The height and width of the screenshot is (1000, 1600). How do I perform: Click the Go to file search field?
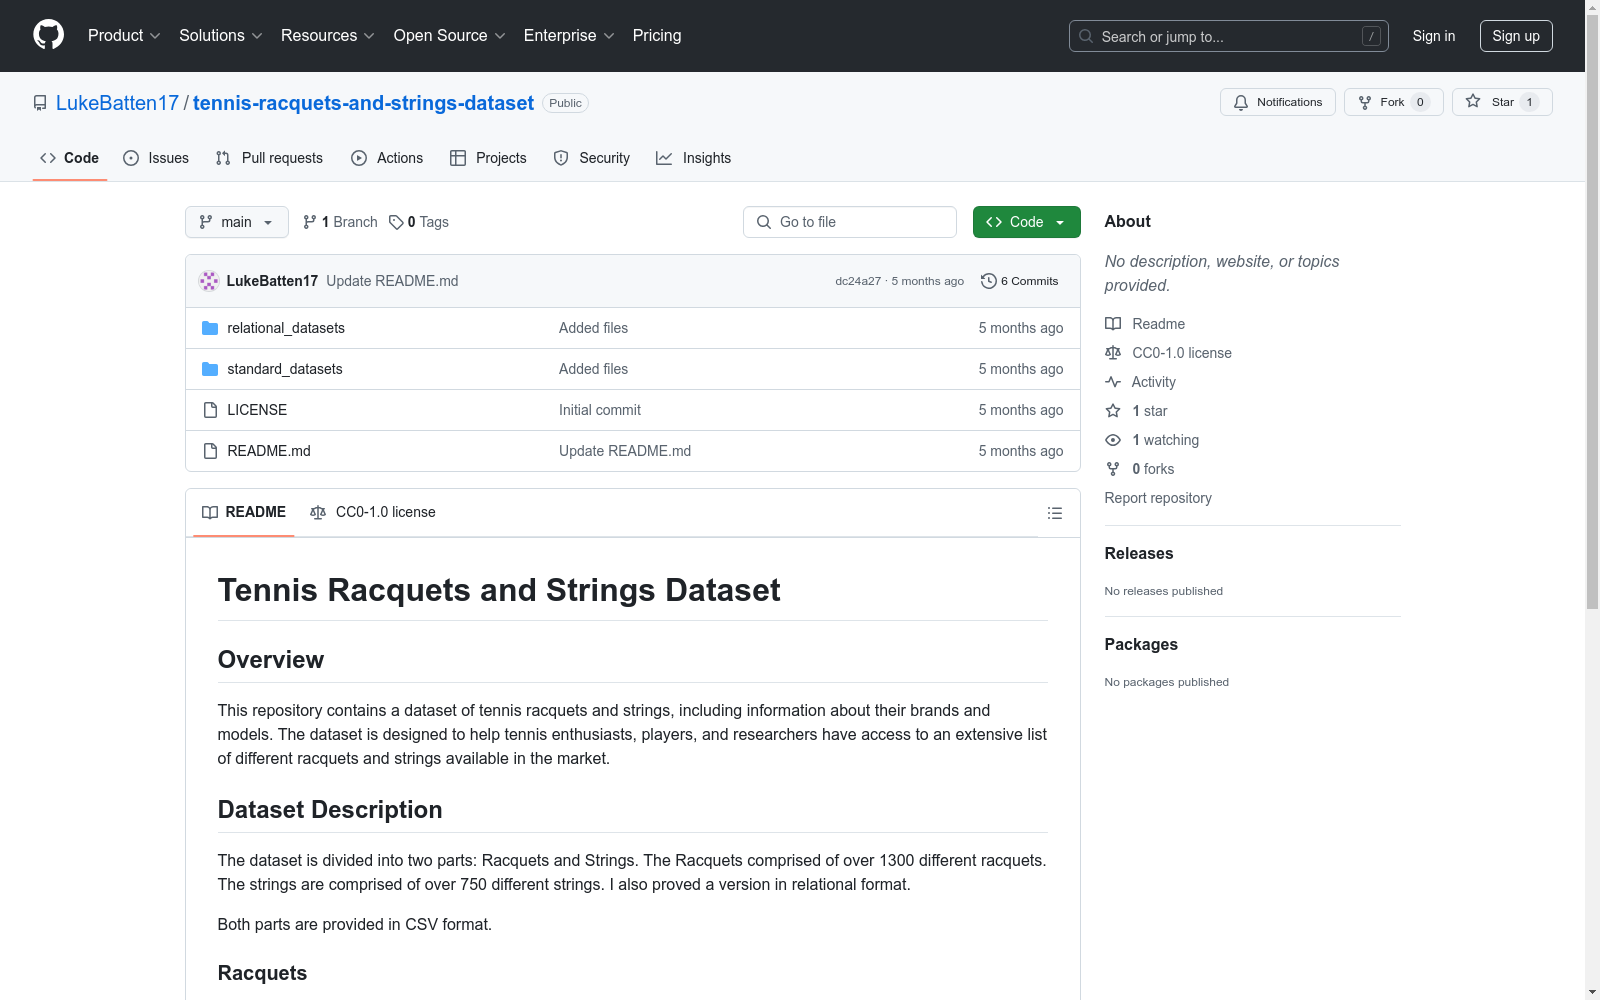[x=850, y=222]
